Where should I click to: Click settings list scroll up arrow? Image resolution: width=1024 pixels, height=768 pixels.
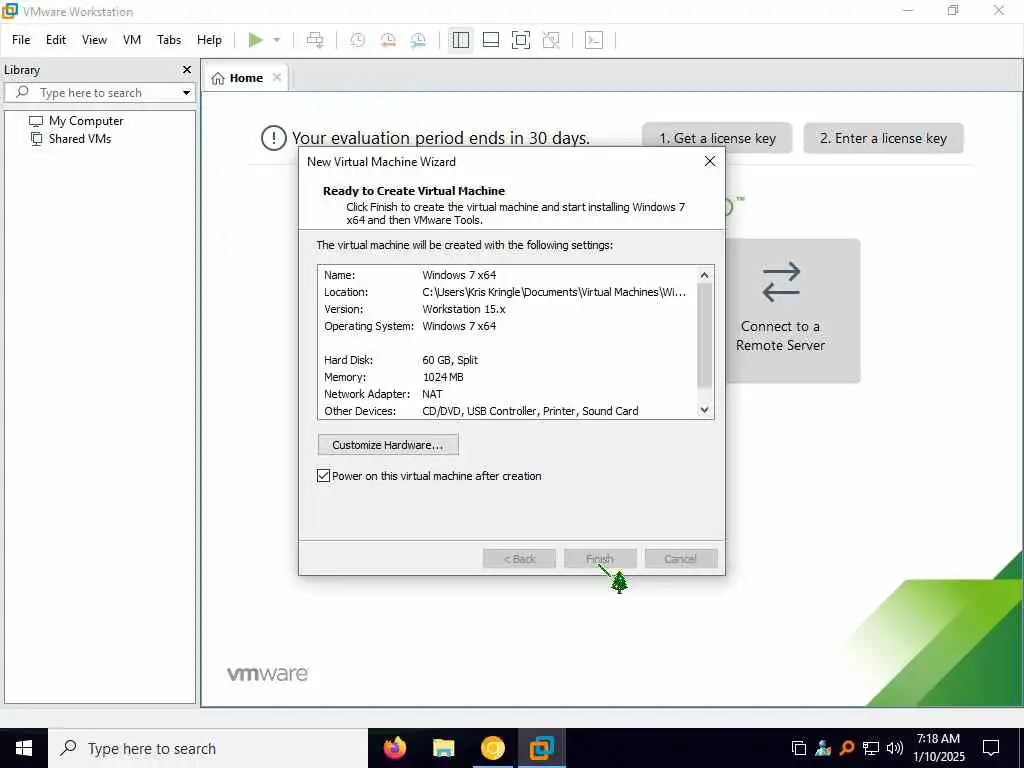click(704, 275)
